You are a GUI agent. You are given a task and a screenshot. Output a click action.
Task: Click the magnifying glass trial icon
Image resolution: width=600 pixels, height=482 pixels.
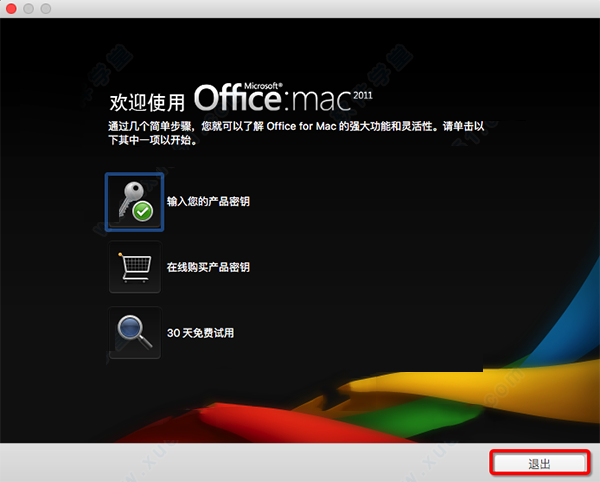coord(135,332)
